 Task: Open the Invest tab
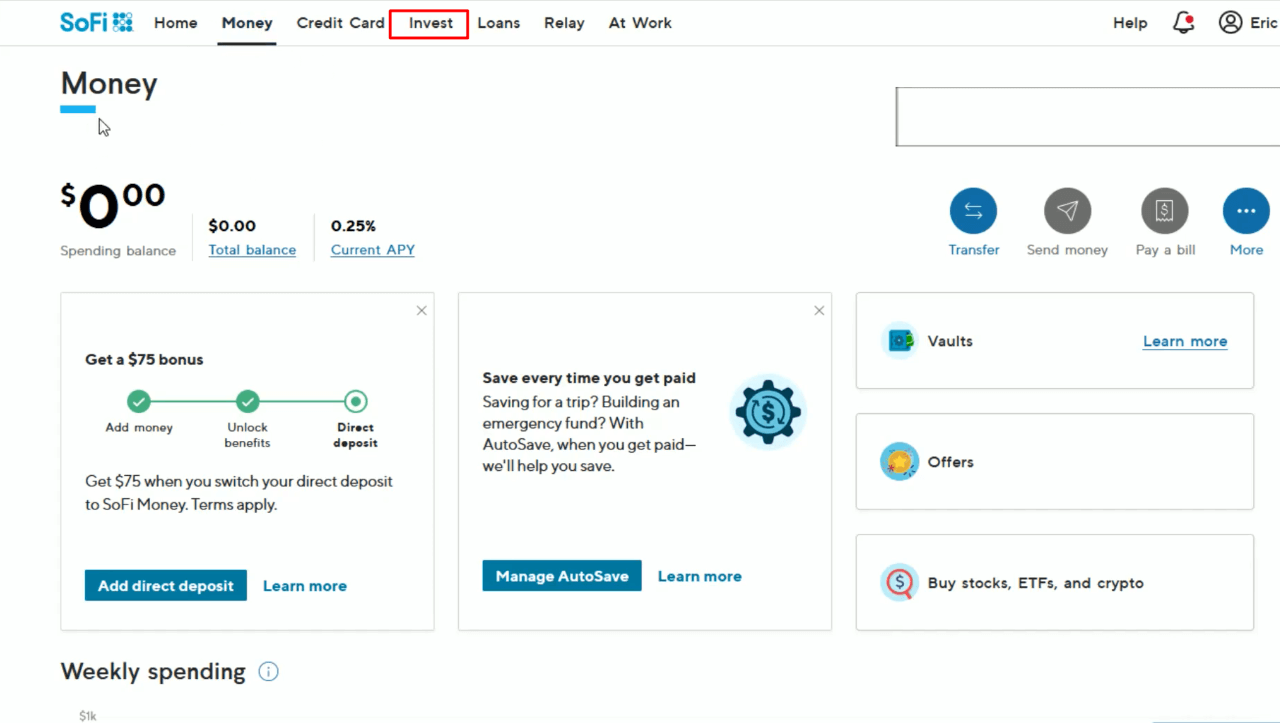431,23
